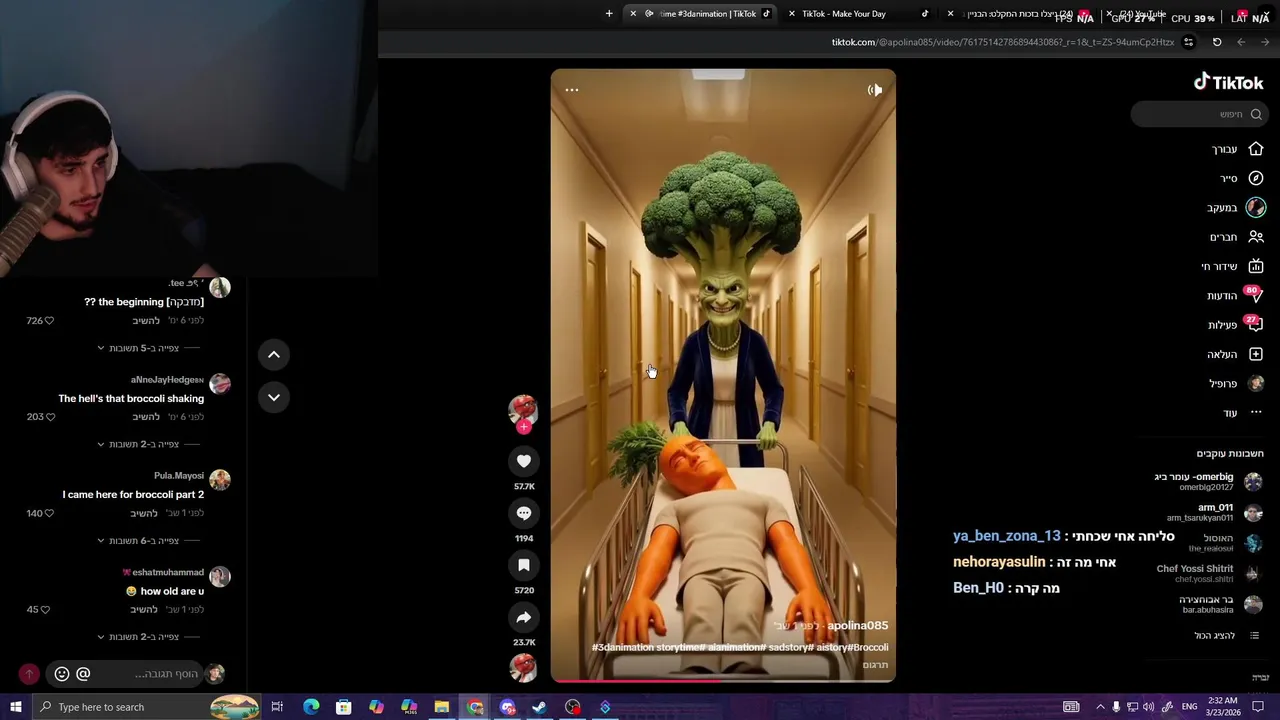
Task: Like the 'broccoli shaking' comment (203)
Action: point(50,417)
